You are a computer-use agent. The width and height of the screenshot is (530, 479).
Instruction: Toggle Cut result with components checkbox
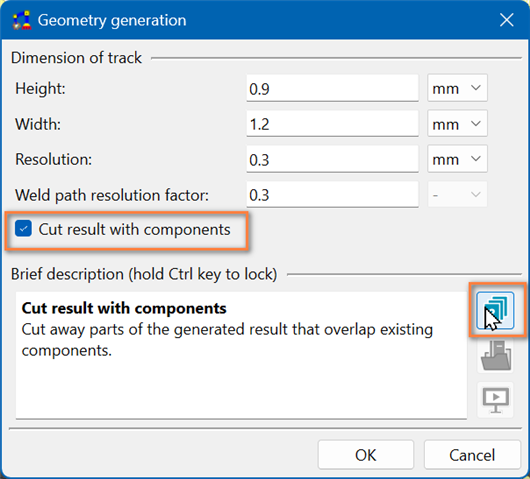click(x=23, y=229)
